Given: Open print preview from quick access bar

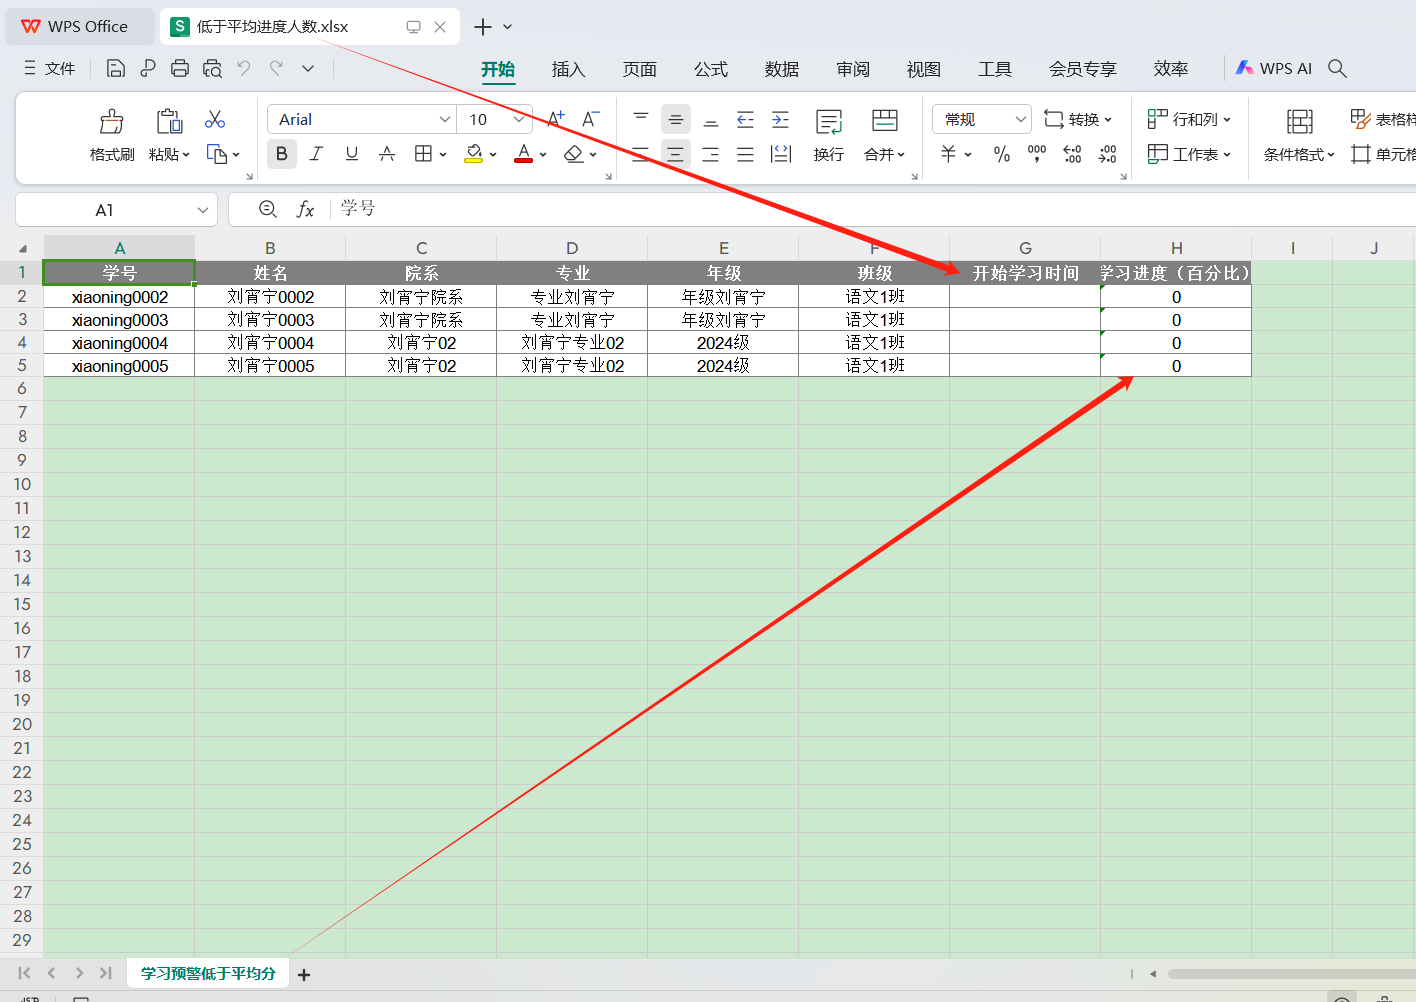Looking at the screenshot, I should tap(212, 68).
